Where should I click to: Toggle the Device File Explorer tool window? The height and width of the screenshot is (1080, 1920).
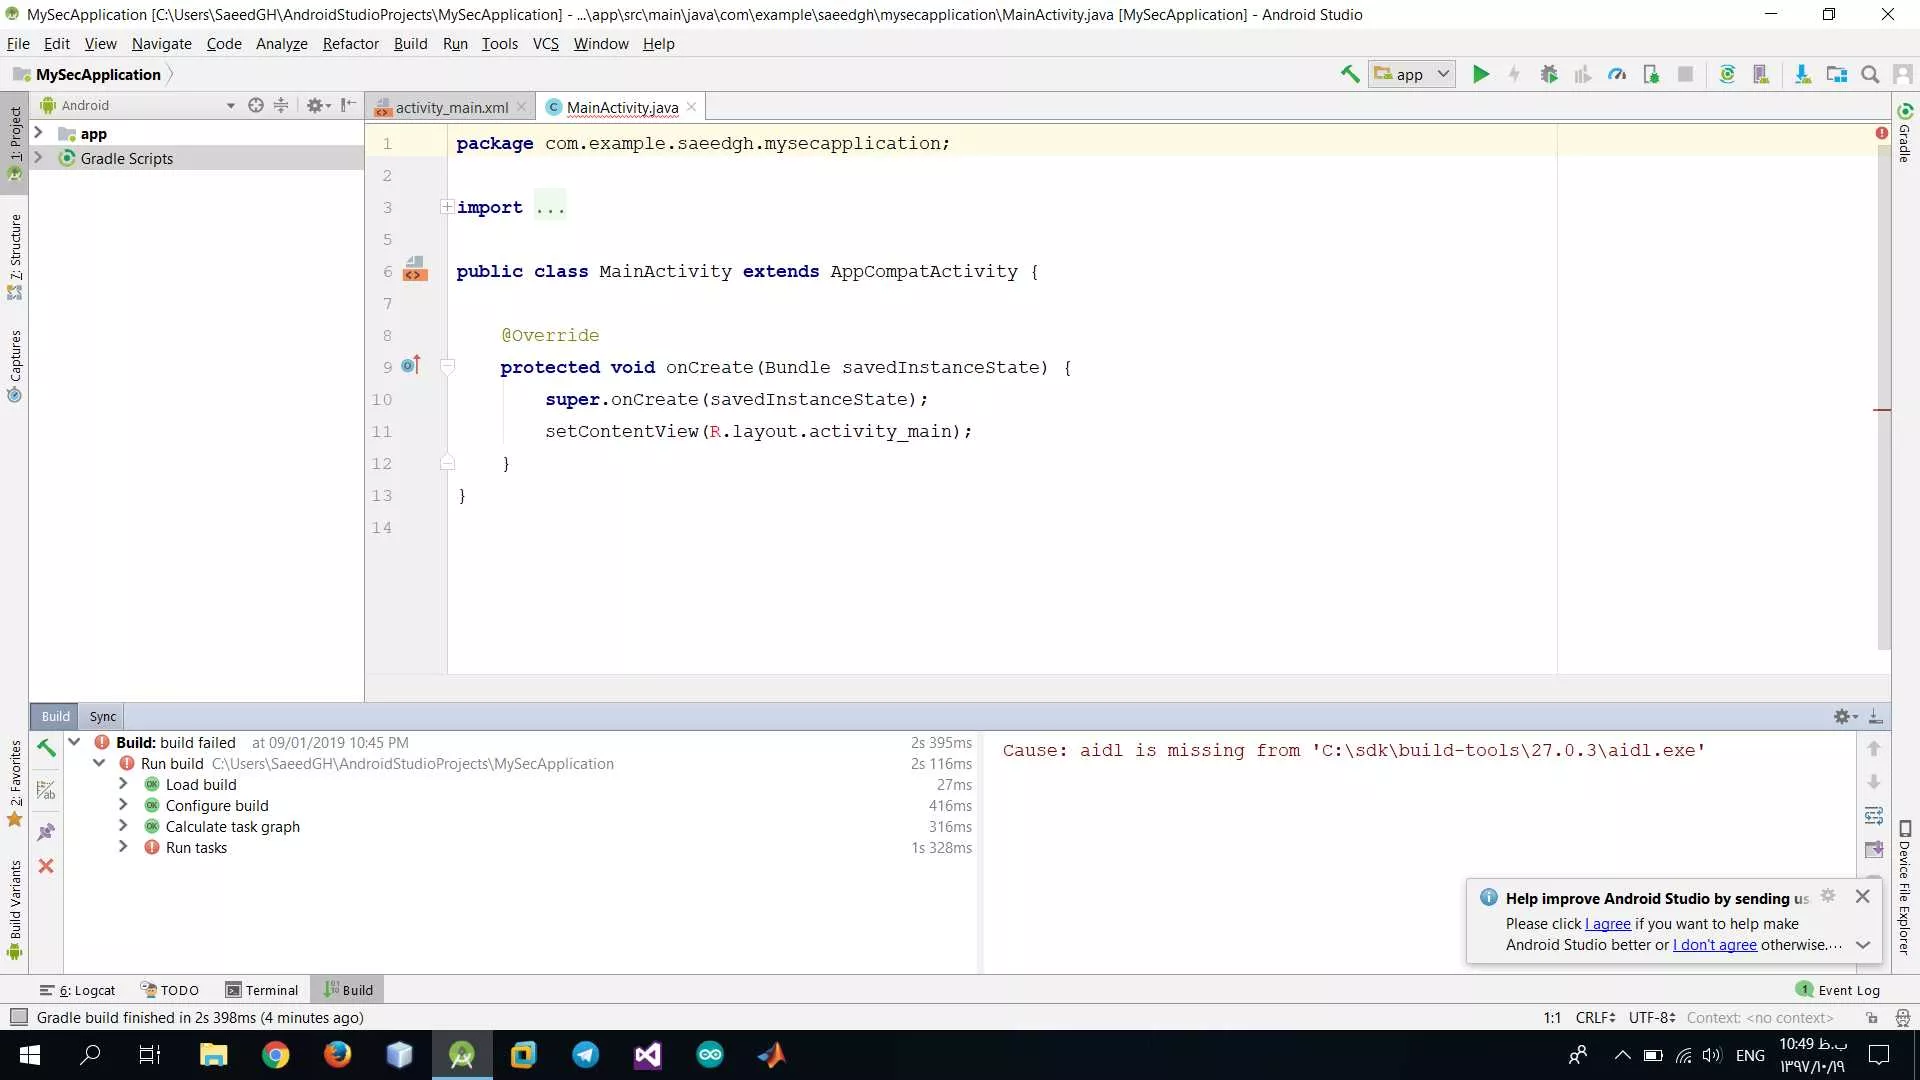click(x=1905, y=888)
